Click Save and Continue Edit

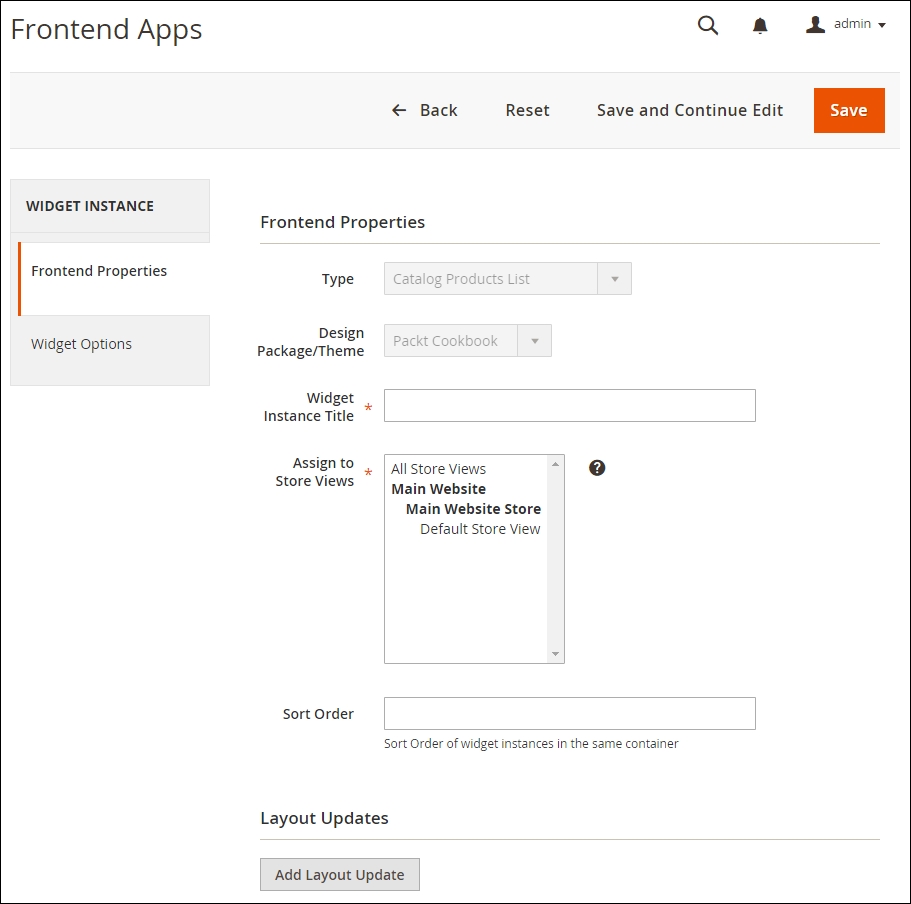click(689, 110)
